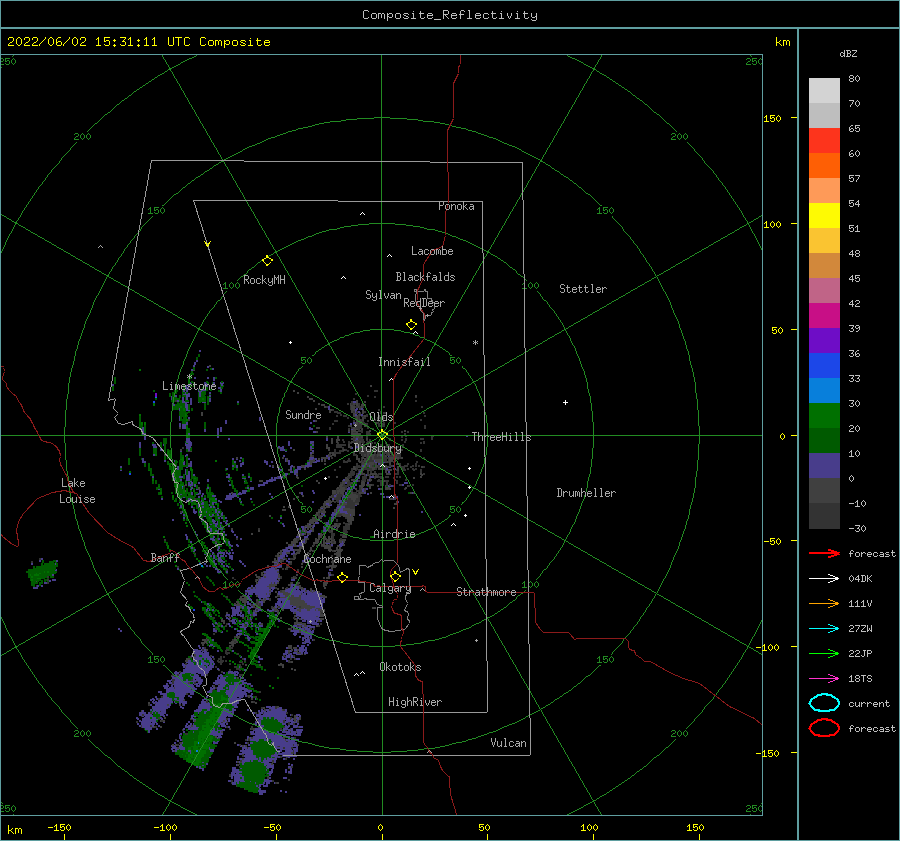The height and width of the screenshot is (841, 900).
Task: Click the asterisk marker east of Innisfail
Action: (475, 343)
